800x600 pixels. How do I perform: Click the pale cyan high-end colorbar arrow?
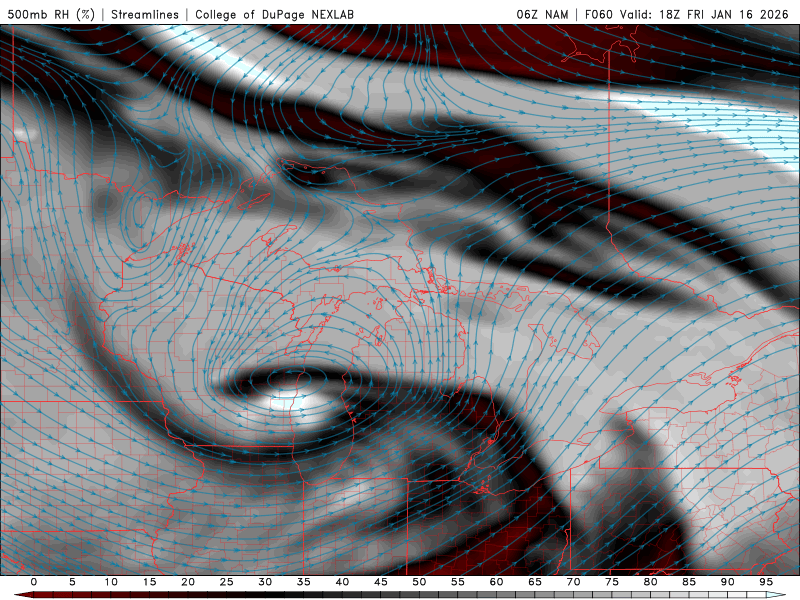[x=777, y=595]
